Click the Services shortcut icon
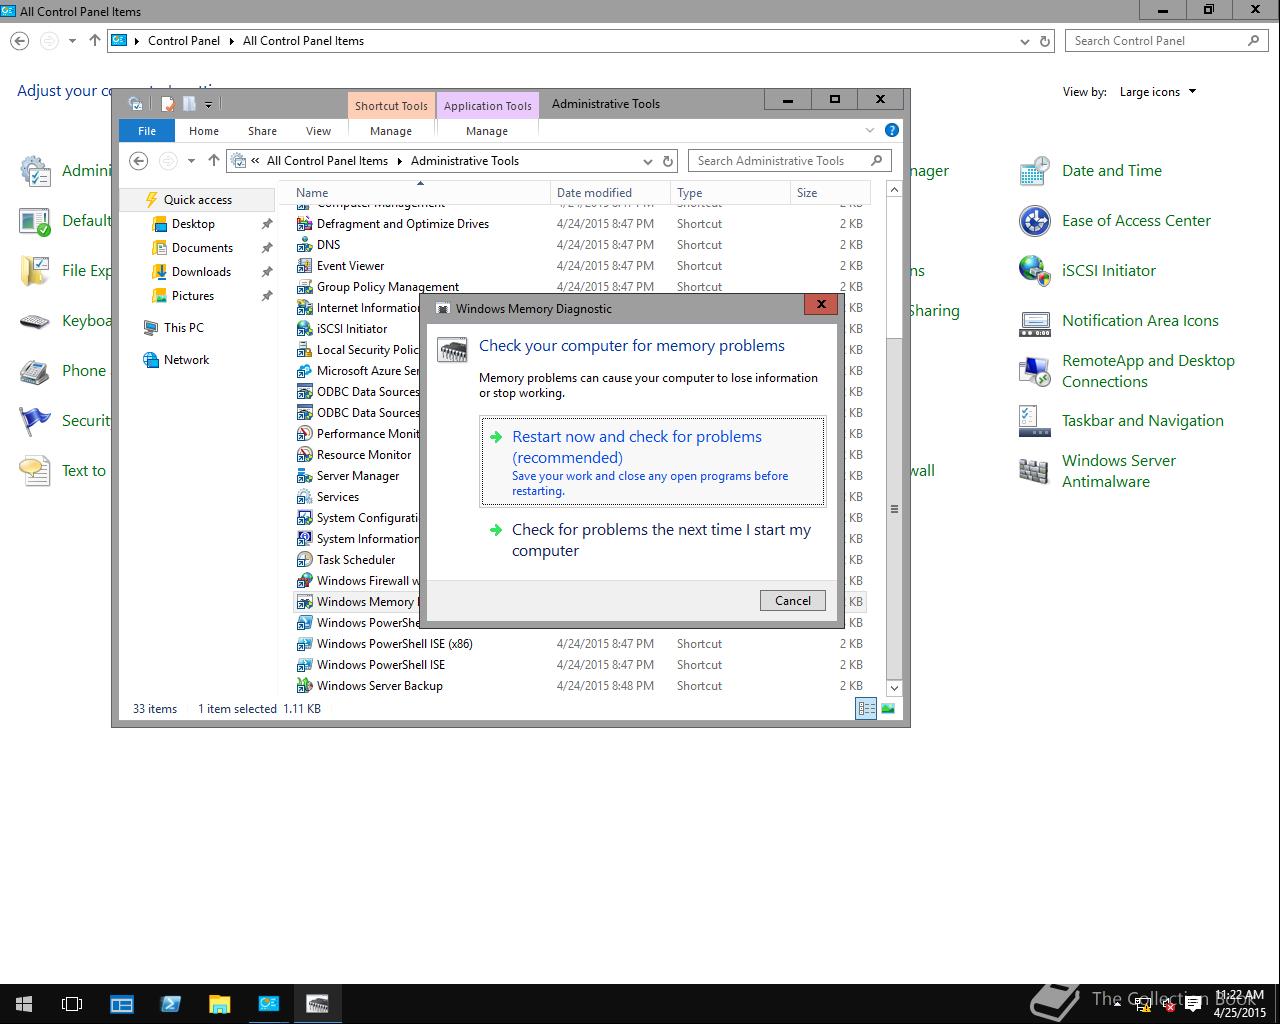This screenshot has height=1024, width=1280. tap(305, 497)
